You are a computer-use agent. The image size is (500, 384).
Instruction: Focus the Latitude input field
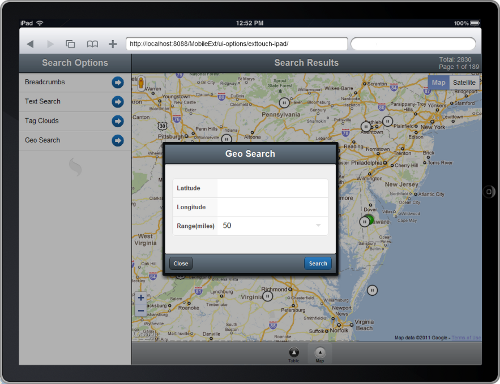click(x=272, y=188)
